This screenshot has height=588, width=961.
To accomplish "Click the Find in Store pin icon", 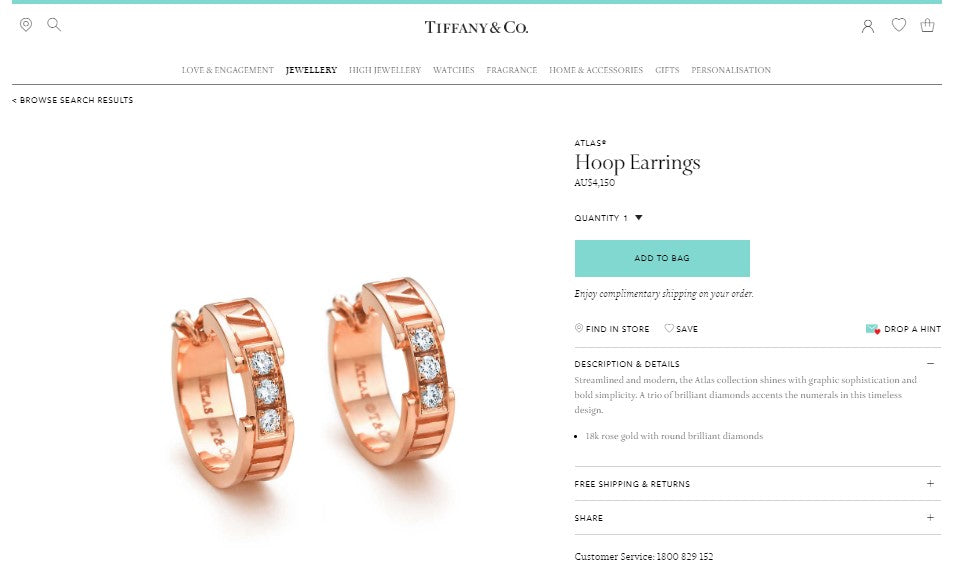I will coord(579,328).
